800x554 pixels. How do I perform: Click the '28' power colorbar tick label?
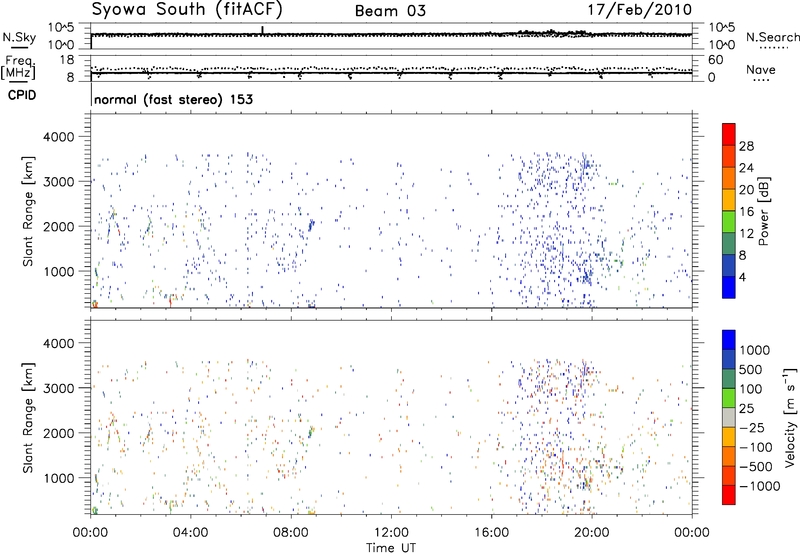746,146
